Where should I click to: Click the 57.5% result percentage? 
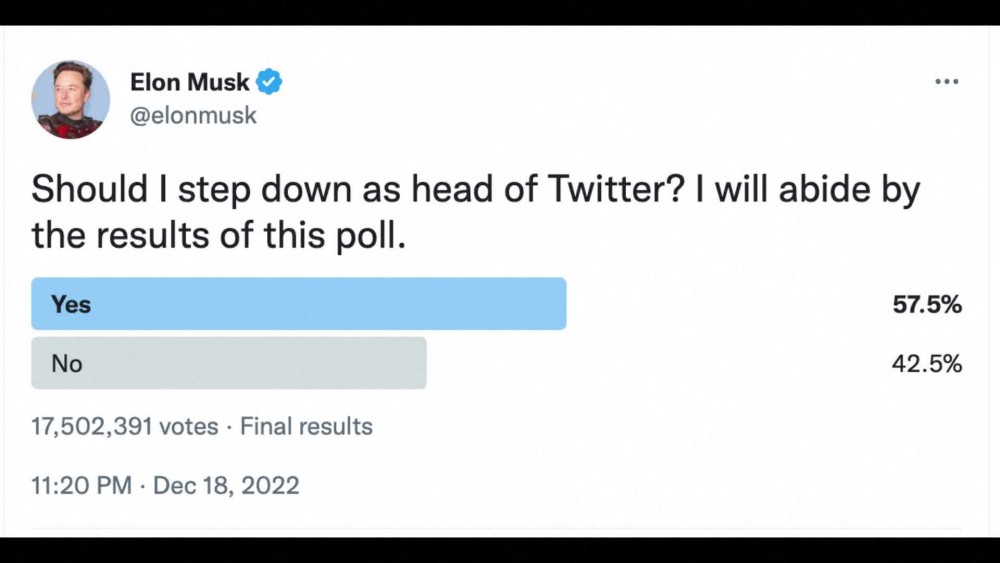(927, 305)
